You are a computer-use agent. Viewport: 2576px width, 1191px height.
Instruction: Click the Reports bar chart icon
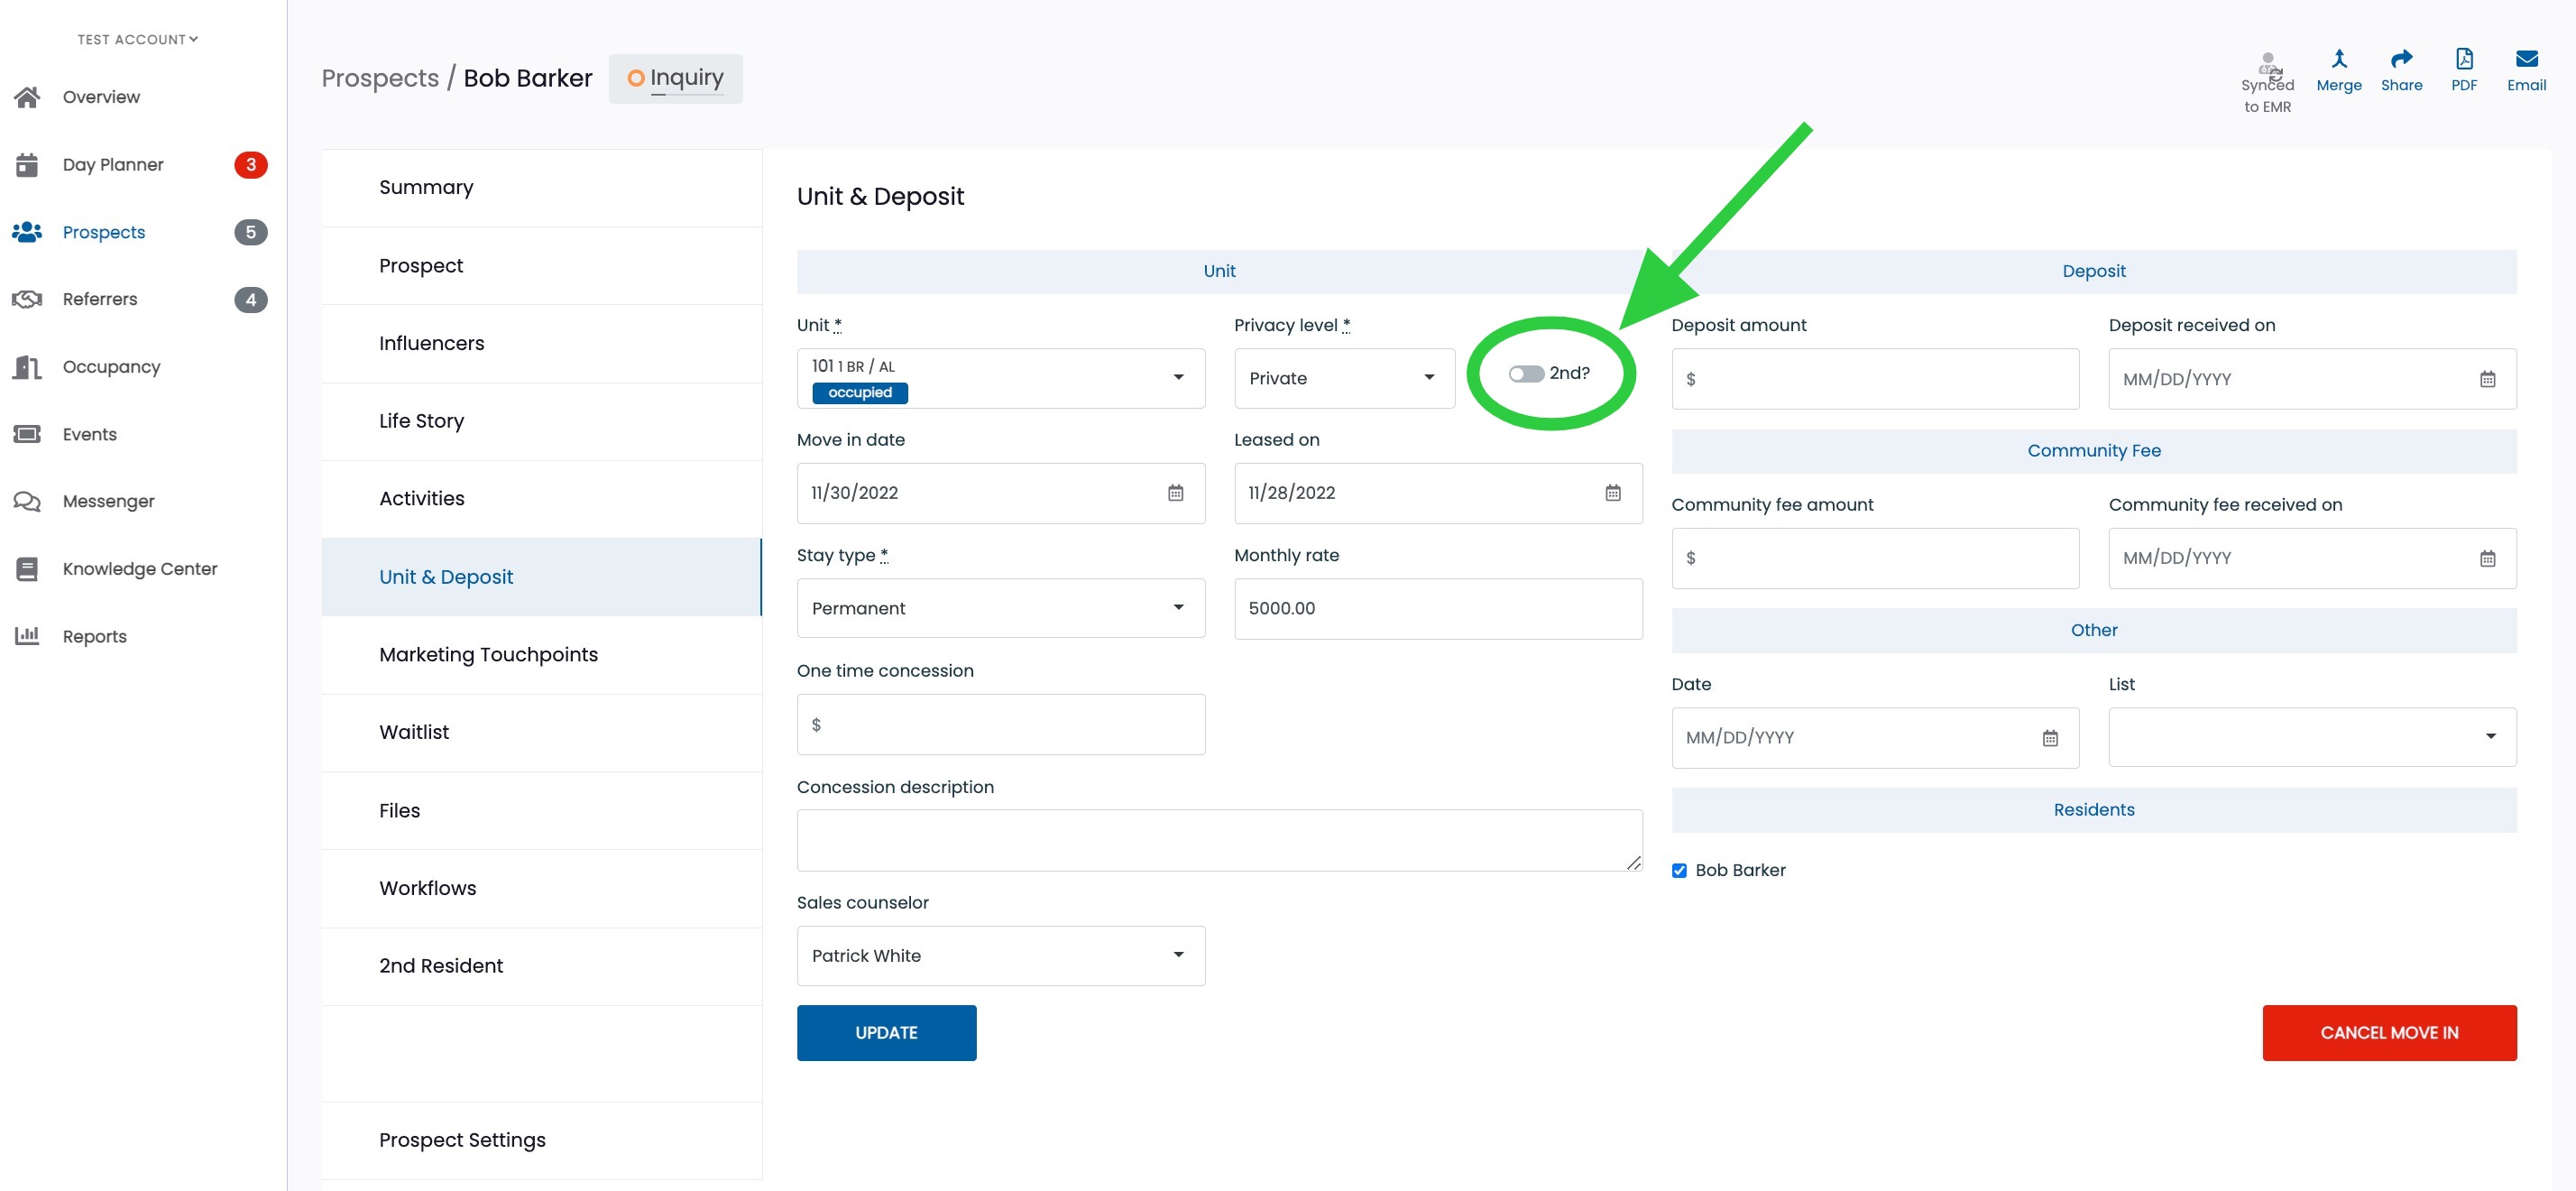pos(27,636)
